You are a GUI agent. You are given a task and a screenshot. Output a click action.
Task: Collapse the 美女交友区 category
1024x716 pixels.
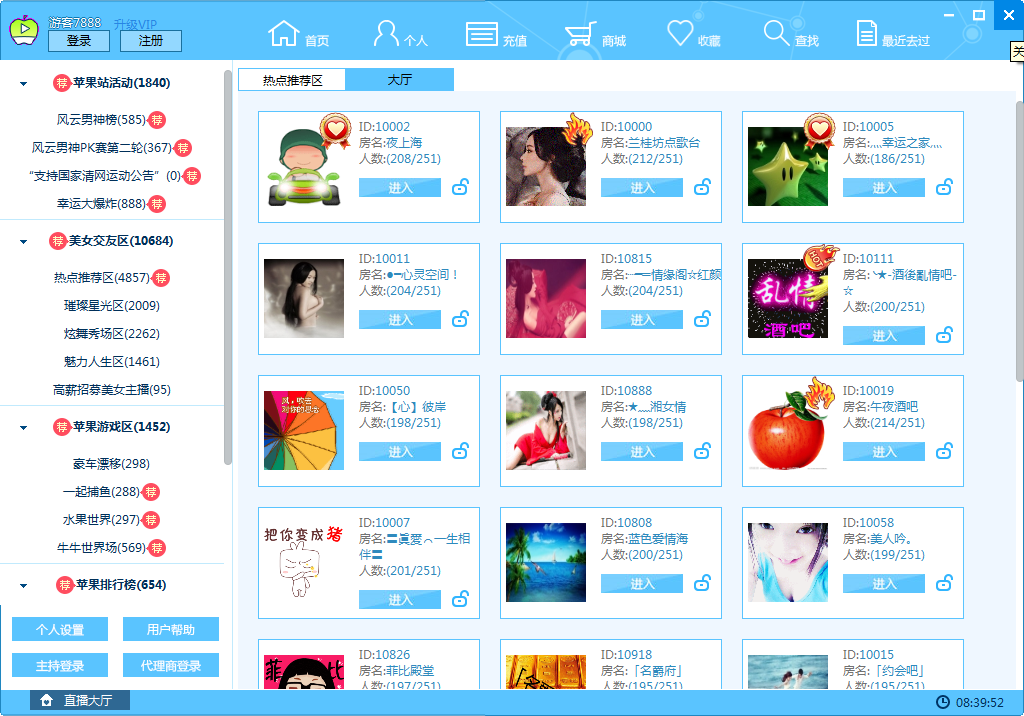pyautogui.click(x=22, y=242)
